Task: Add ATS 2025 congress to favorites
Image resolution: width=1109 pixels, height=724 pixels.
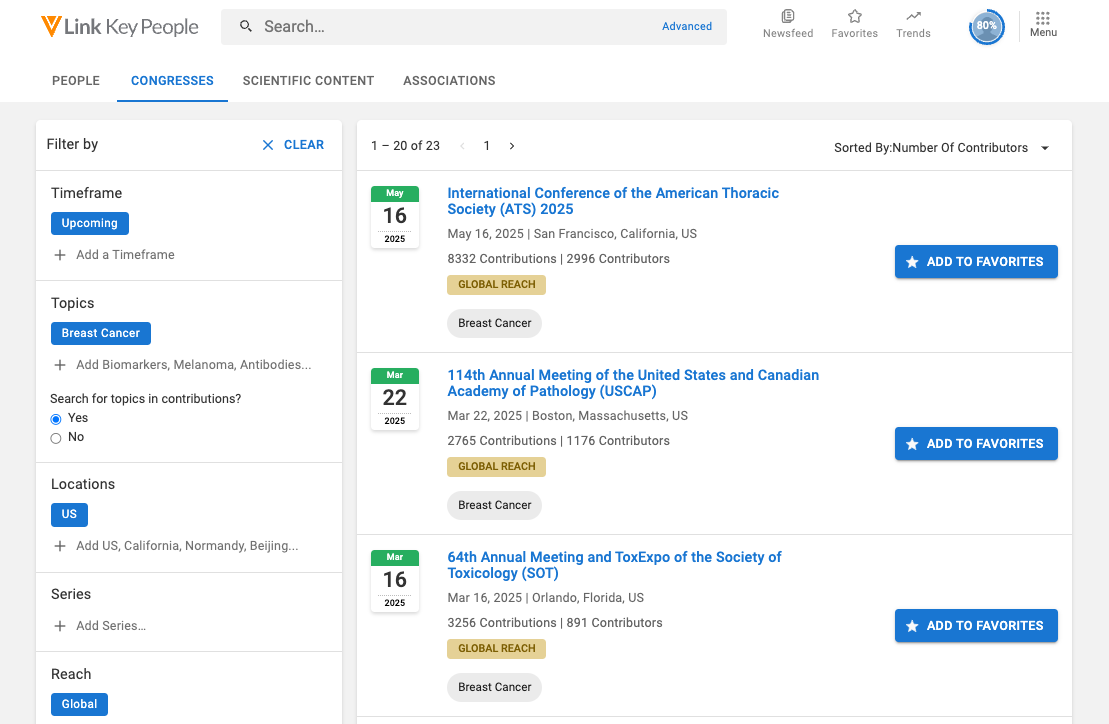Action: (976, 262)
